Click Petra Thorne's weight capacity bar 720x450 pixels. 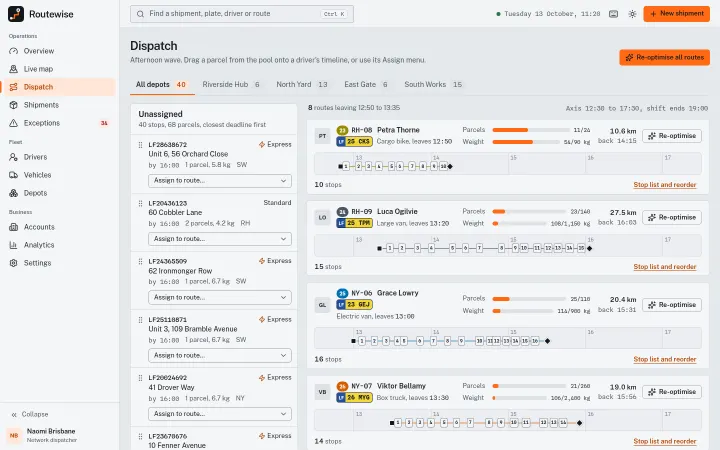(526, 142)
